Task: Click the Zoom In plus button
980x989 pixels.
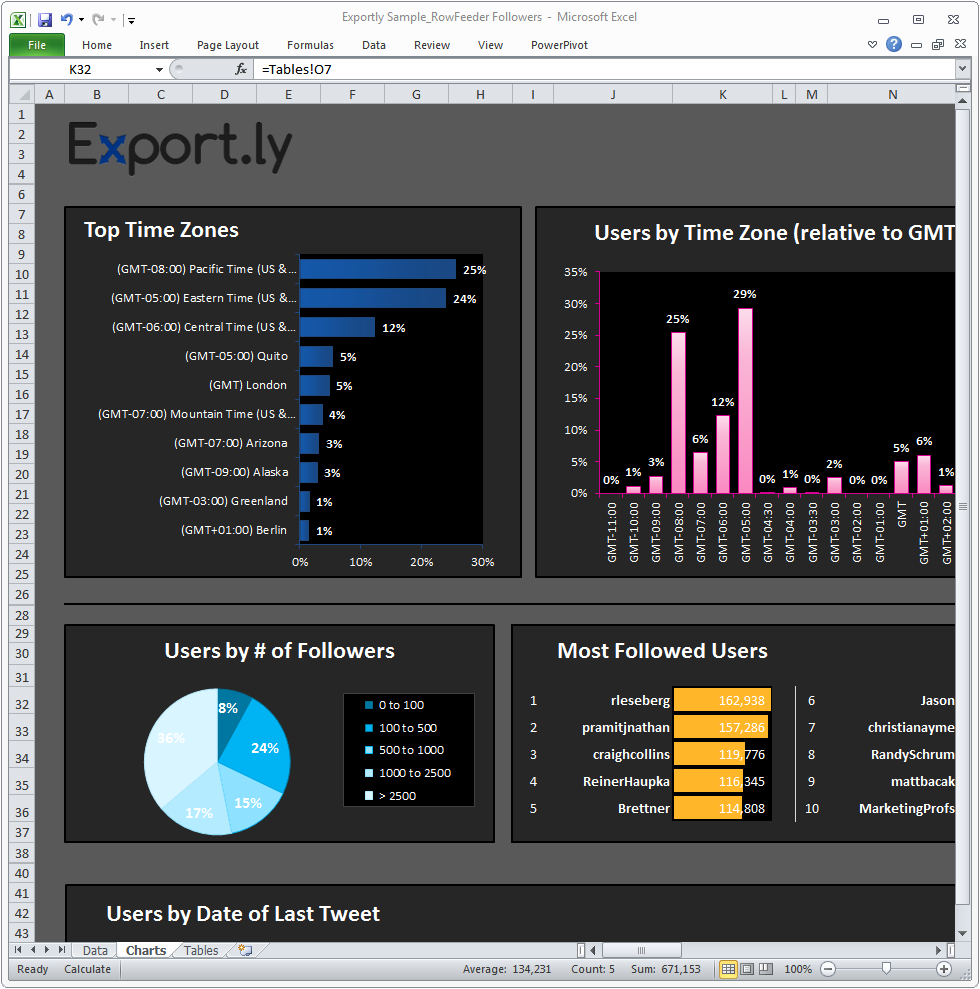Action: tap(944, 969)
